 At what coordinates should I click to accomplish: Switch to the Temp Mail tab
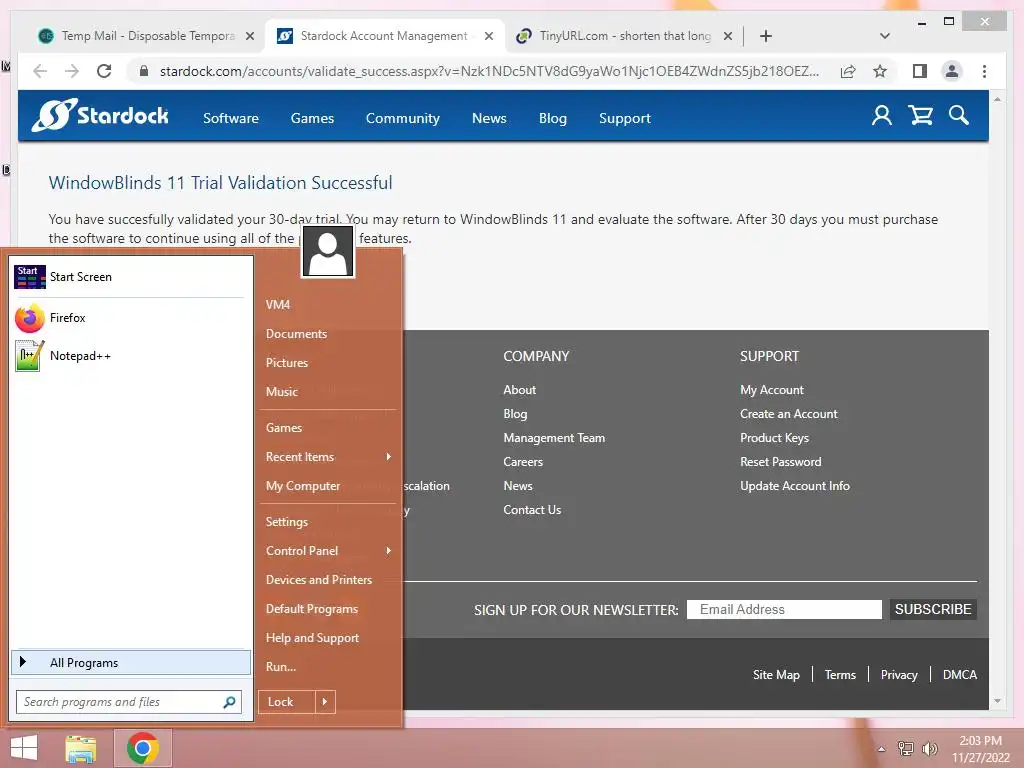click(x=147, y=36)
